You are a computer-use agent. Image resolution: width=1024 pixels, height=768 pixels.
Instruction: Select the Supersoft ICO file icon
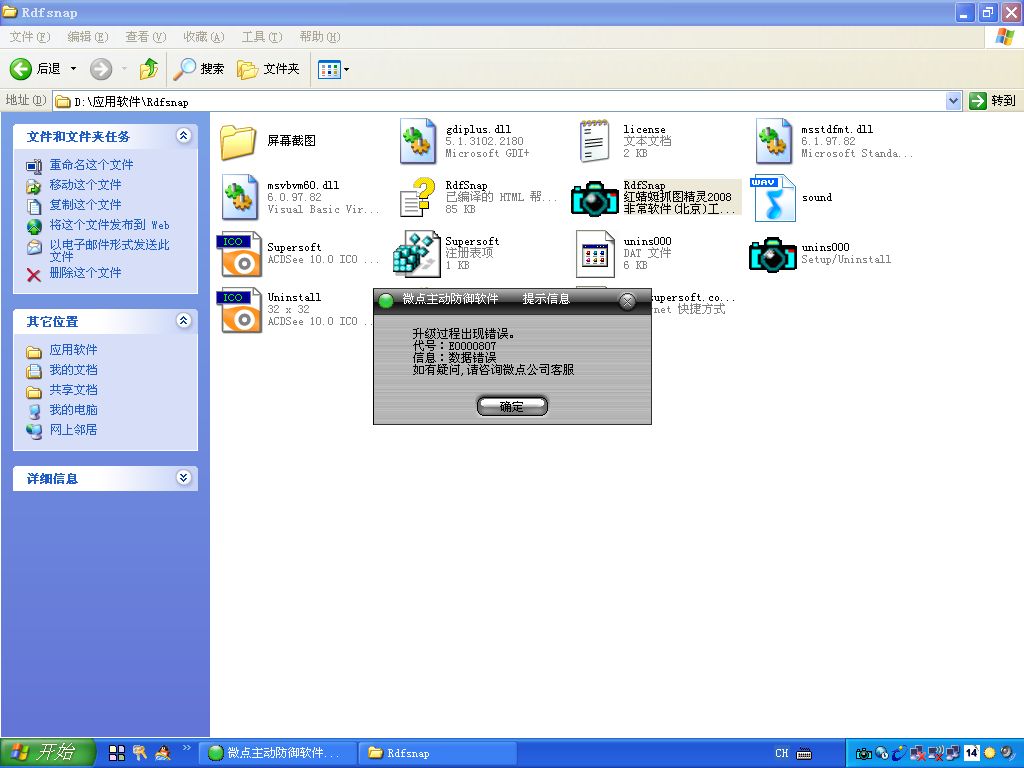pos(240,253)
